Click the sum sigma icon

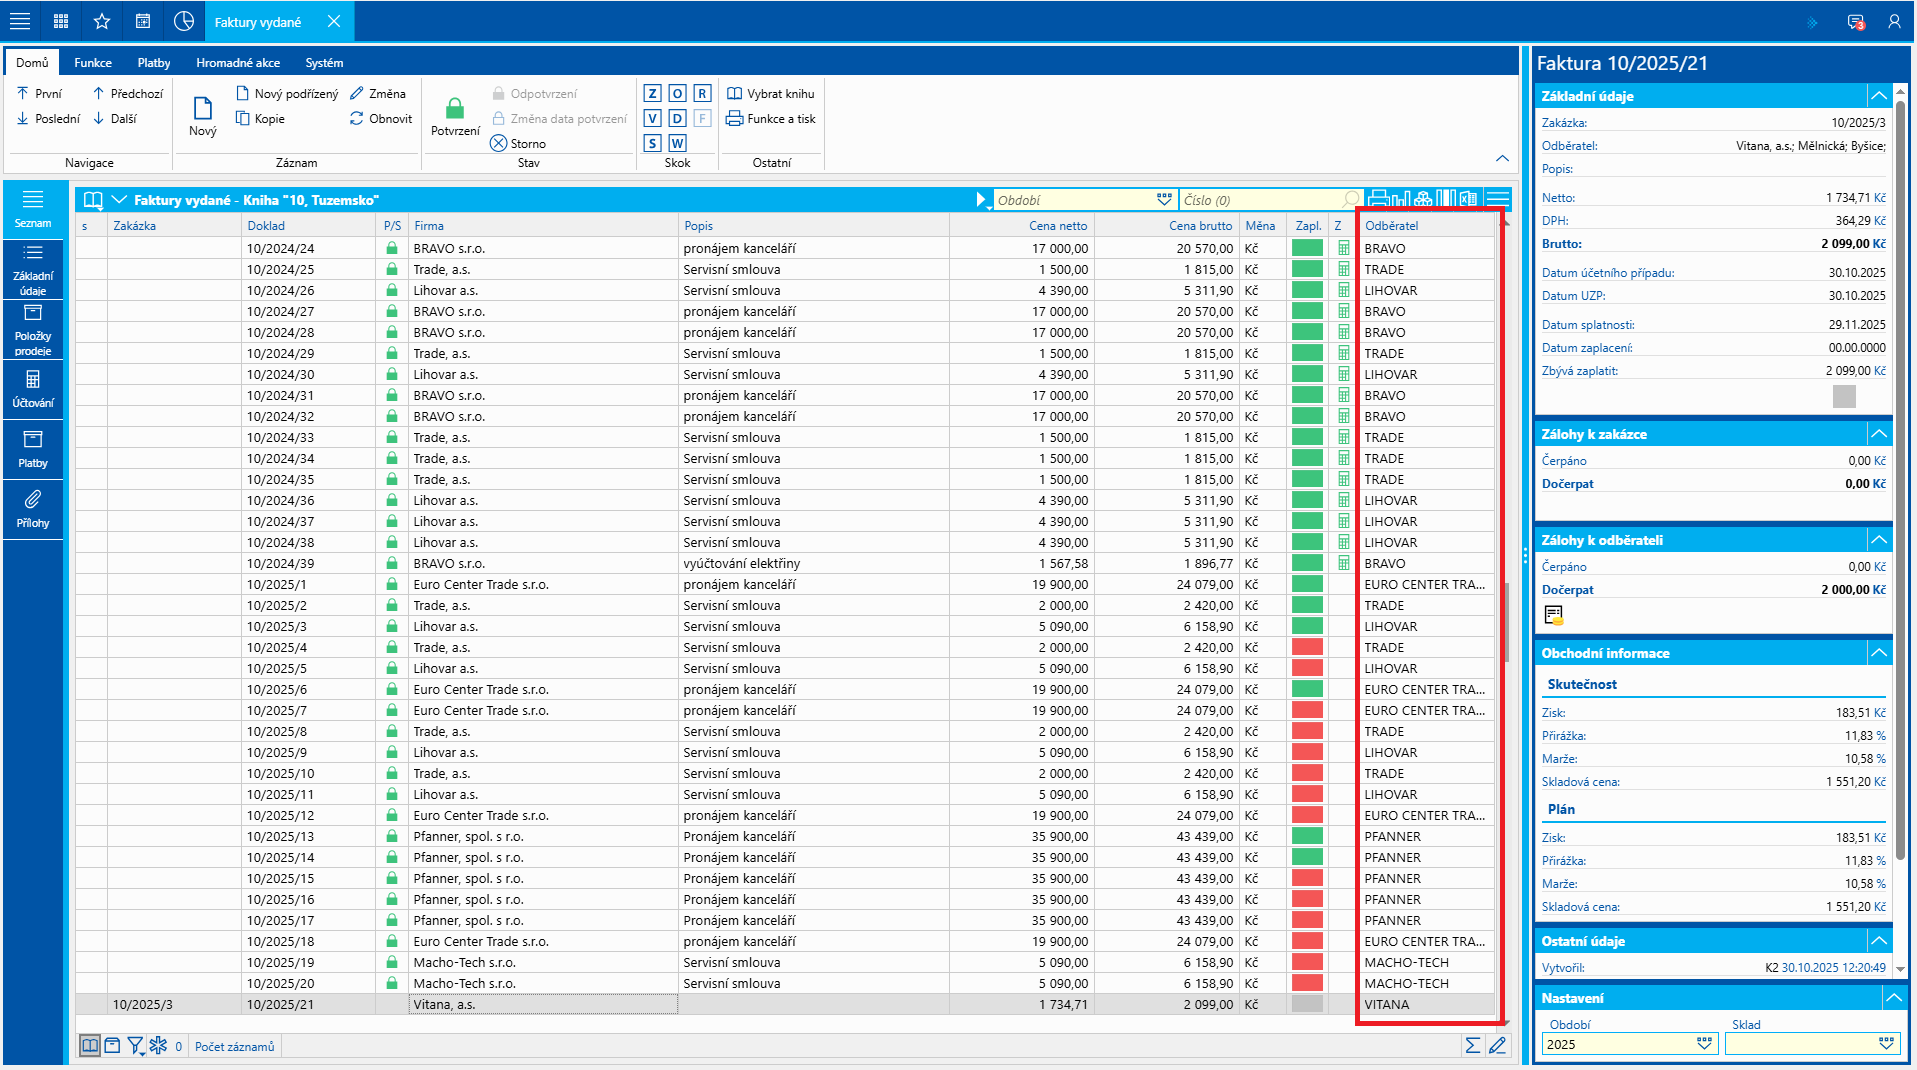coord(1472,1046)
